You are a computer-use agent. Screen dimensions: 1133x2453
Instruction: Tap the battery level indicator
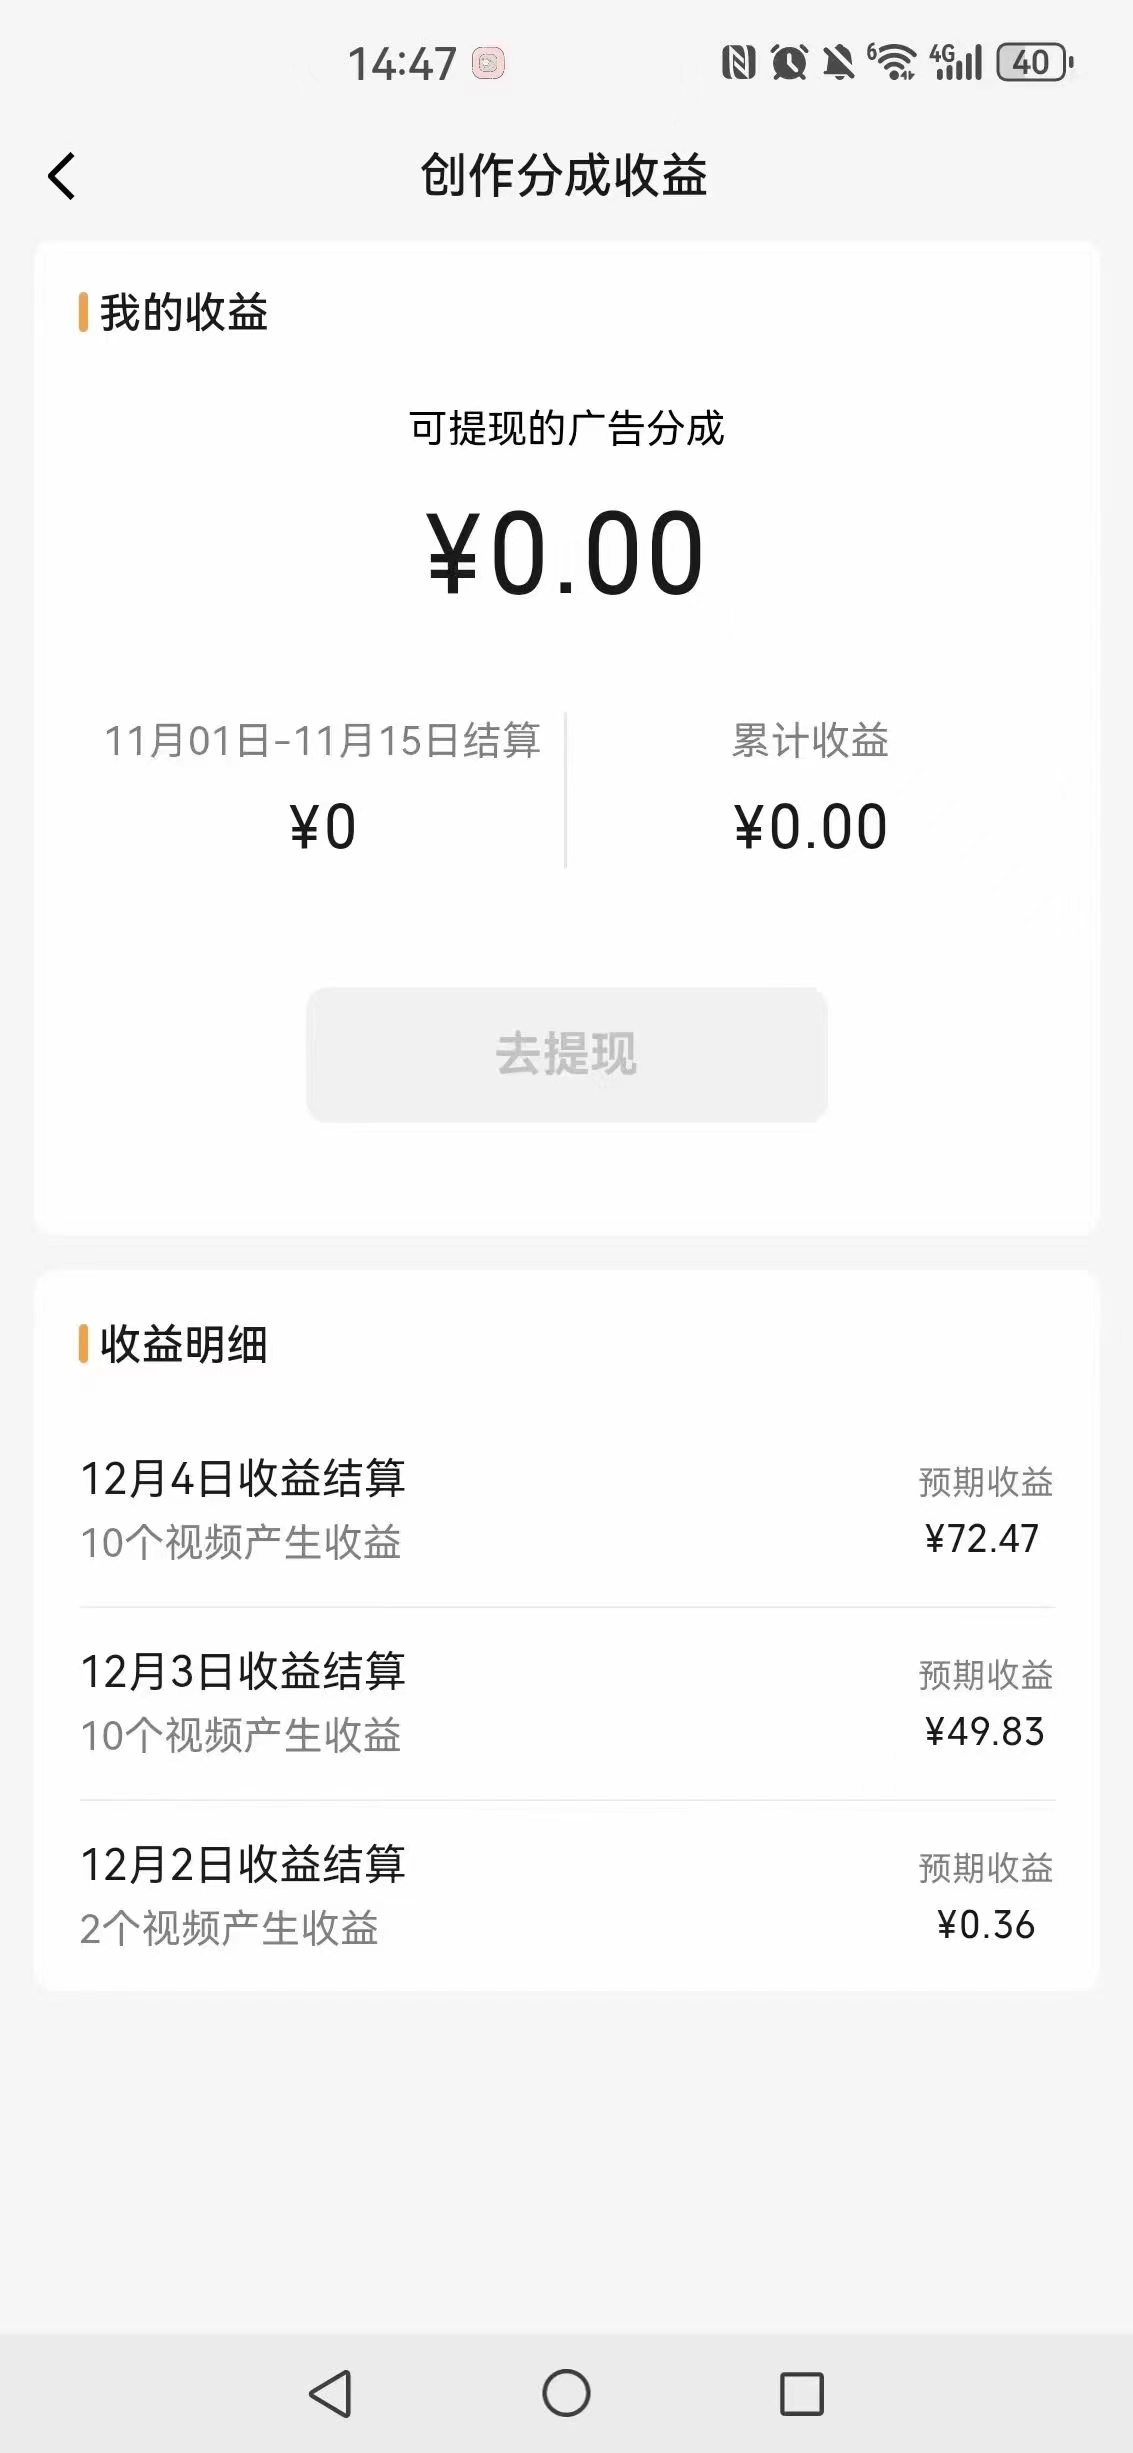(1034, 63)
